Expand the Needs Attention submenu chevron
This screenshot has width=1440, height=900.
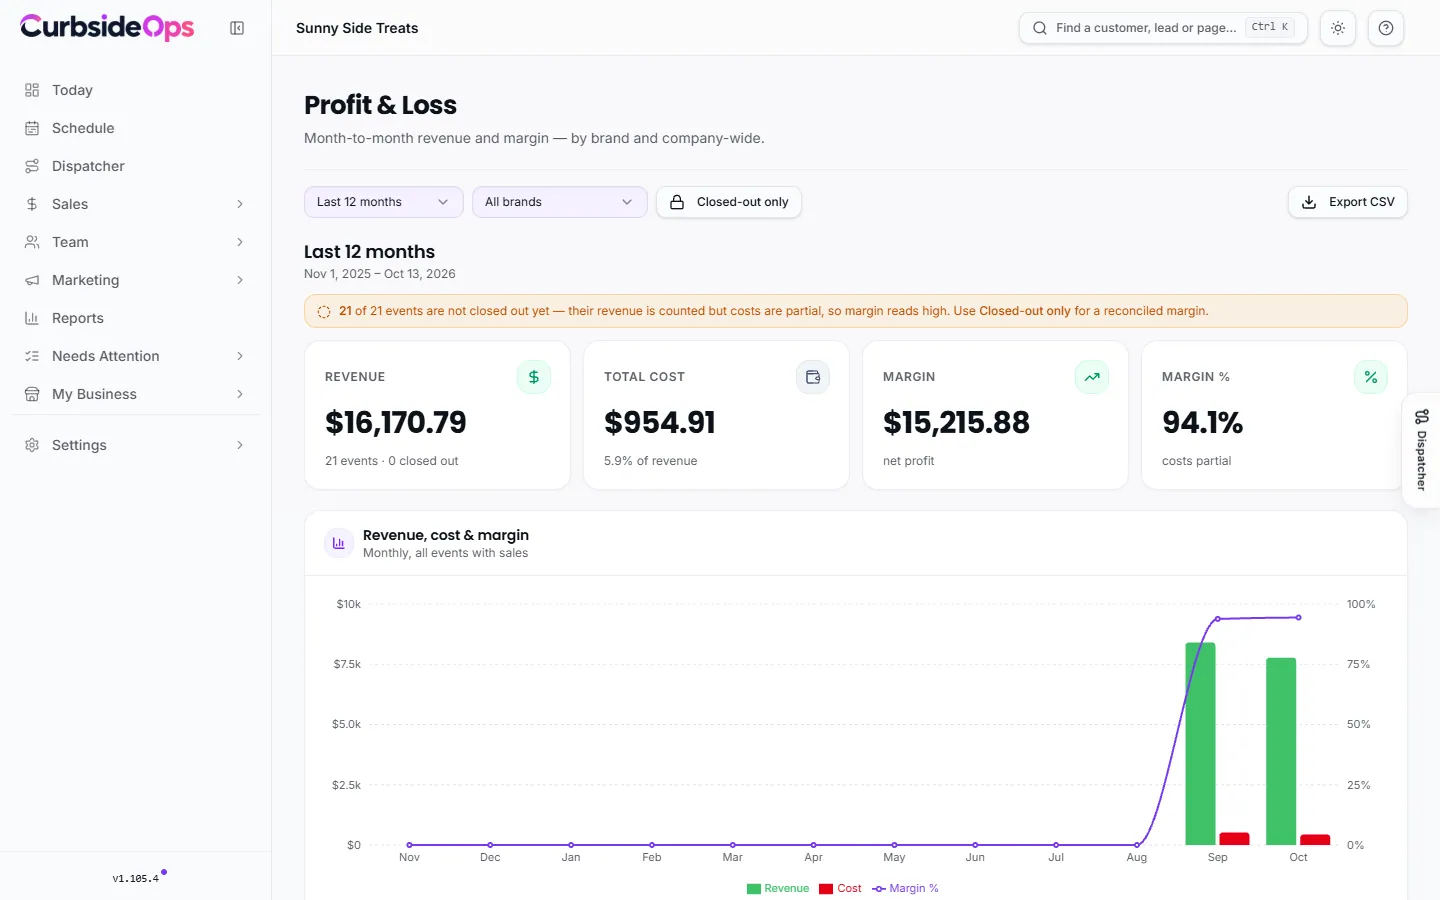(x=240, y=356)
